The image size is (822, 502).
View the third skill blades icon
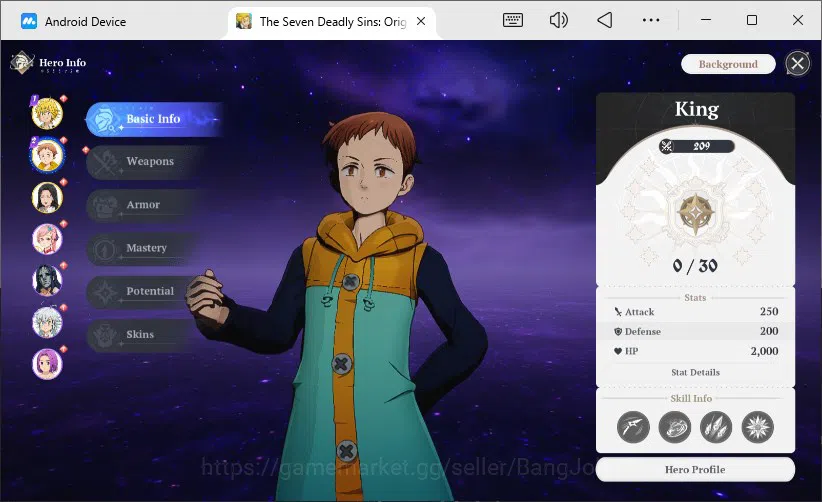[x=716, y=427]
